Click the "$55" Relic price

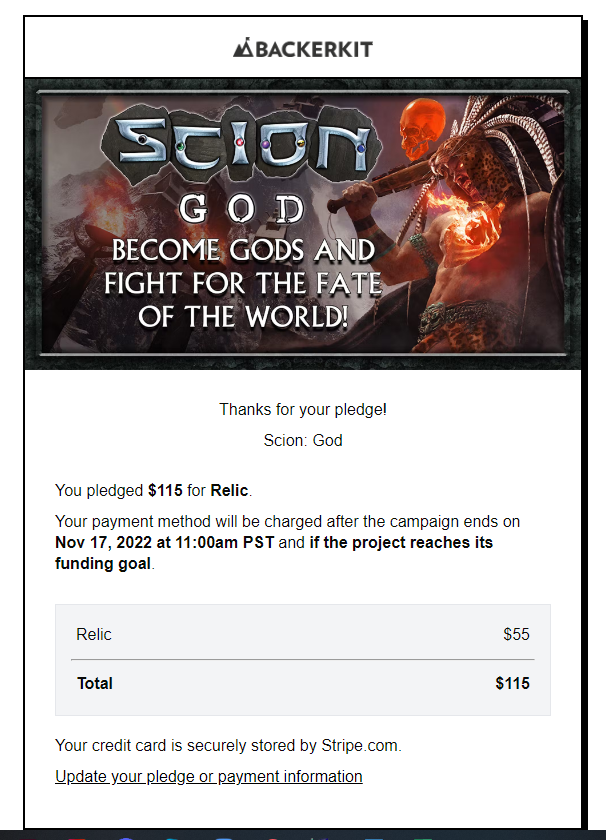point(516,634)
